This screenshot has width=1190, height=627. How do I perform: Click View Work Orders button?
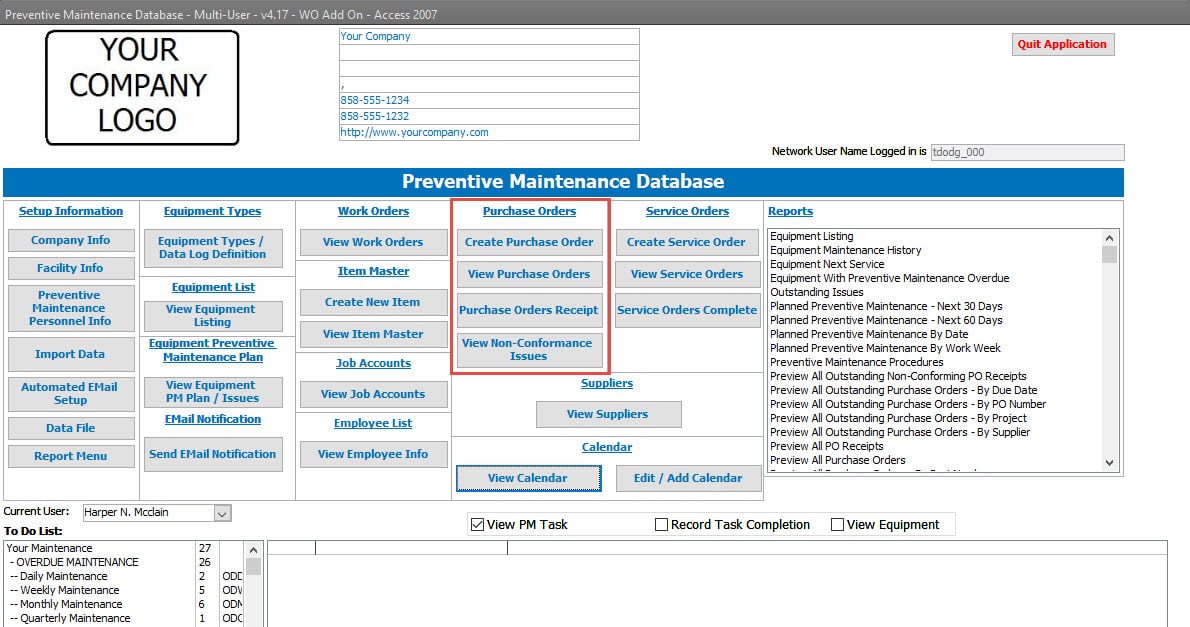point(373,242)
